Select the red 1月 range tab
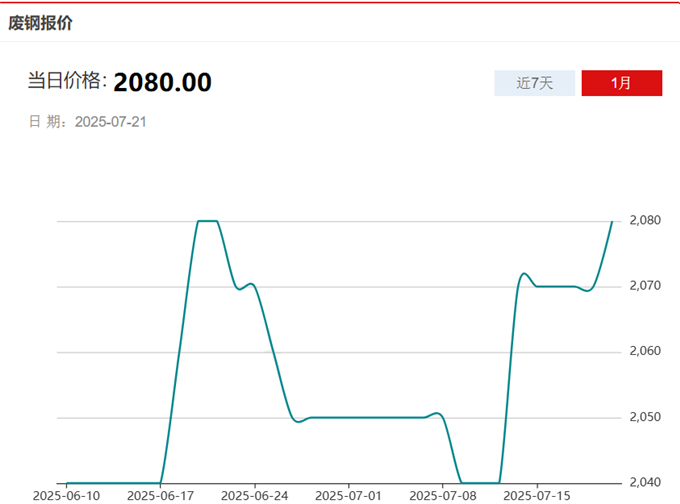The image size is (680, 504). click(621, 83)
